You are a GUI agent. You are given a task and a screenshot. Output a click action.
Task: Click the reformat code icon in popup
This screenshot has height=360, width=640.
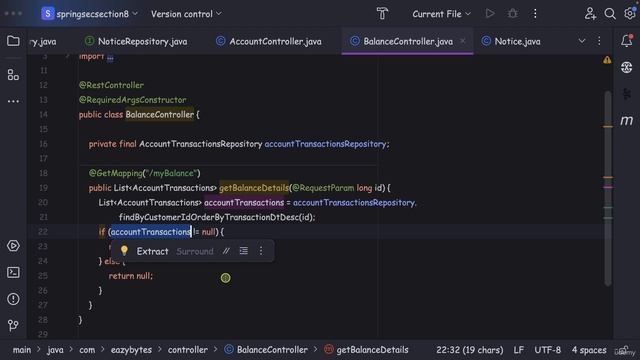[x=244, y=251]
